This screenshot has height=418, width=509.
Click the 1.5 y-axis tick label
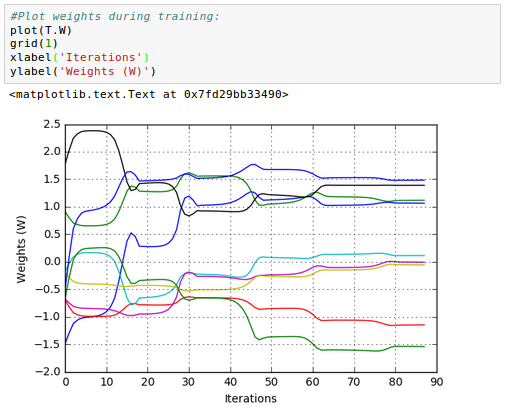52,180
